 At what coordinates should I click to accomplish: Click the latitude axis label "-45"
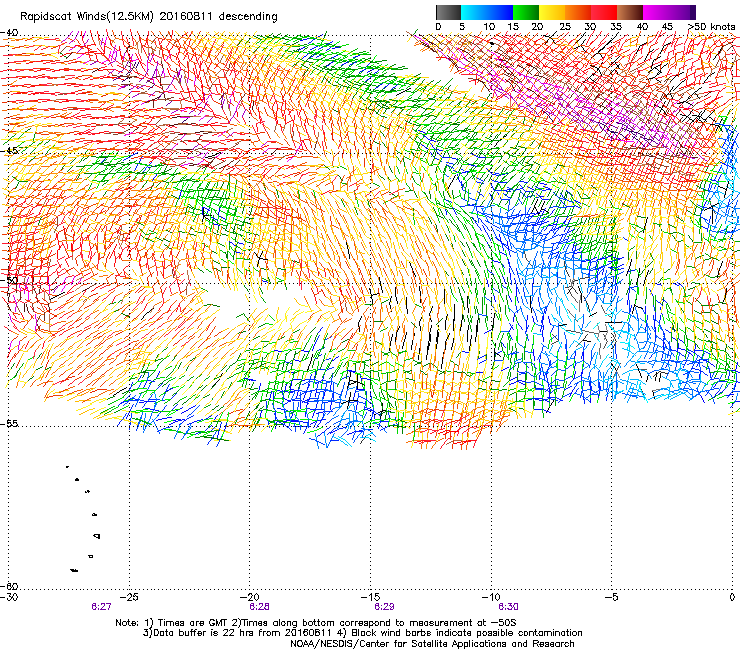coord(10,151)
